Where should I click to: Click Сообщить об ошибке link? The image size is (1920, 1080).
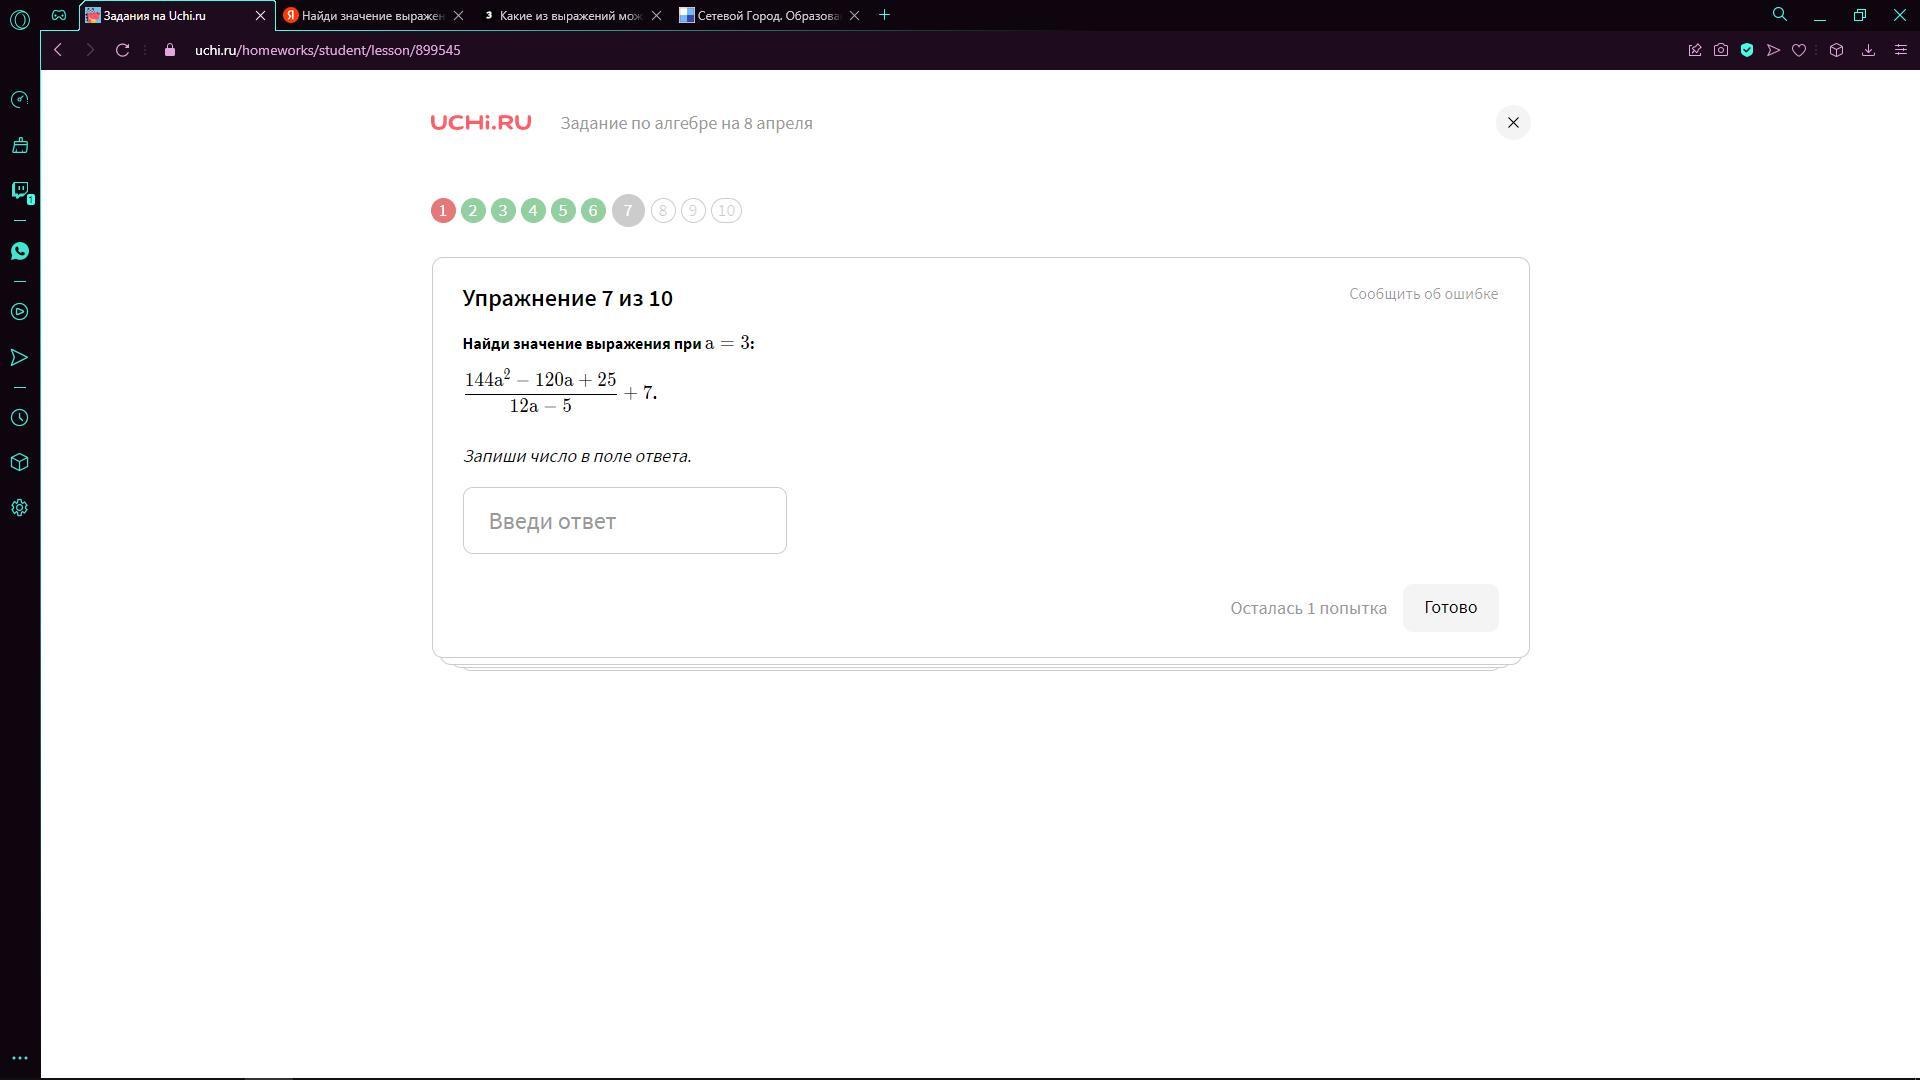coord(1423,294)
